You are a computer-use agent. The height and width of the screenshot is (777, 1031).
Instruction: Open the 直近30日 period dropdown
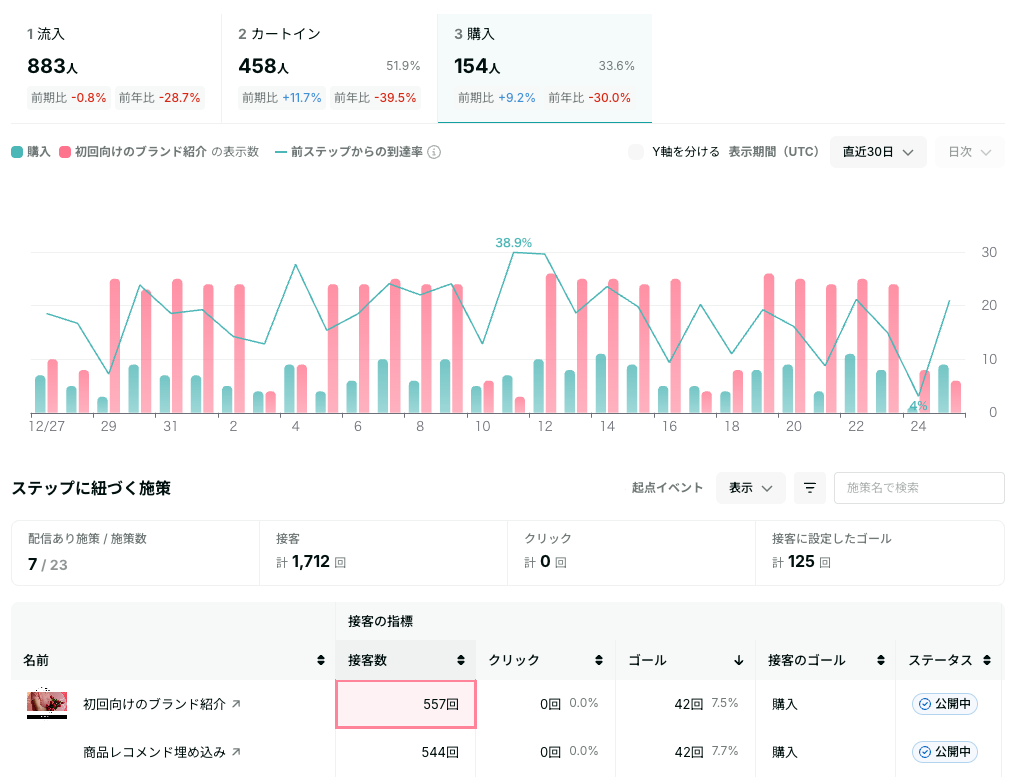click(878, 152)
